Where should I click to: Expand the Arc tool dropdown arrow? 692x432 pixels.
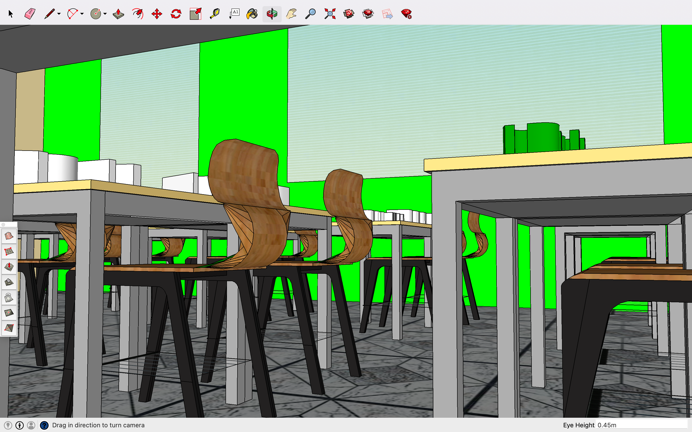[x=82, y=14]
